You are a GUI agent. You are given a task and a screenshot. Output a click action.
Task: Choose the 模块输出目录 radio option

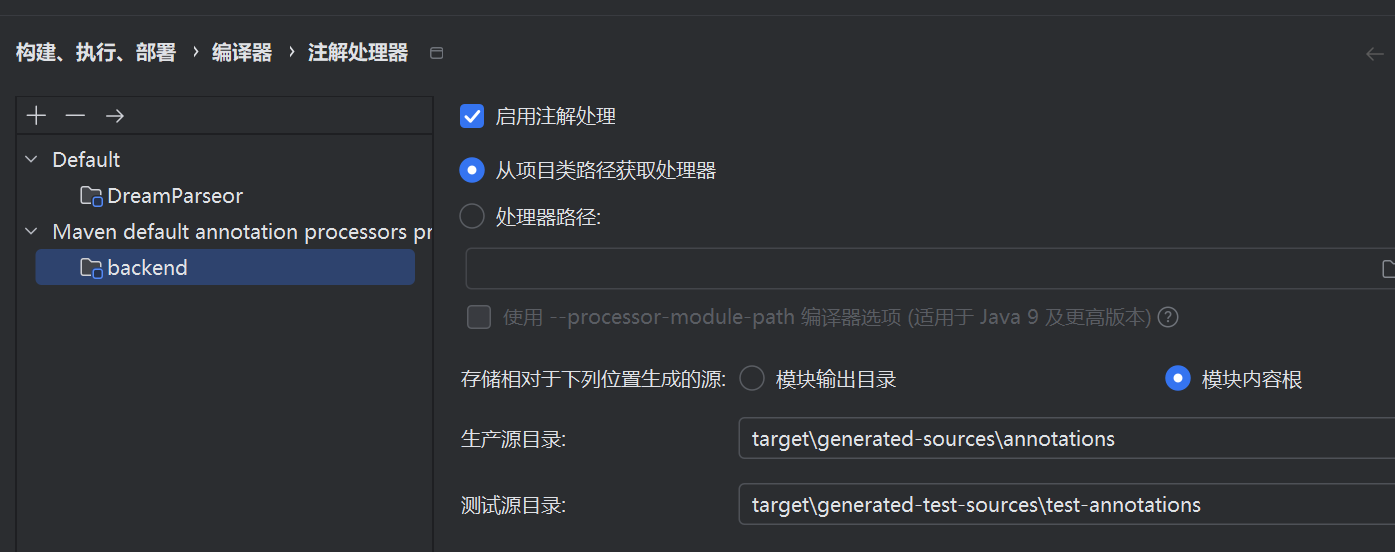point(752,379)
